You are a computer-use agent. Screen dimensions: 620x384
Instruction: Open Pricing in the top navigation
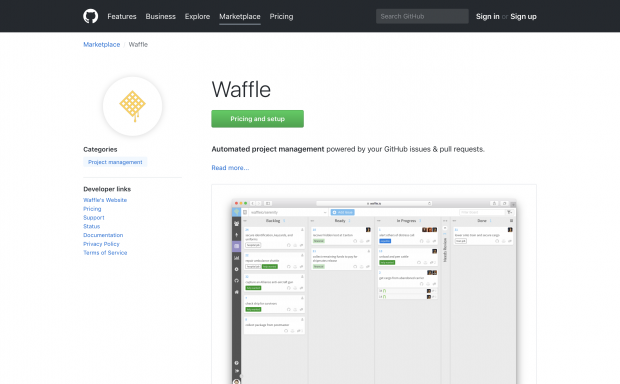tap(281, 17)
